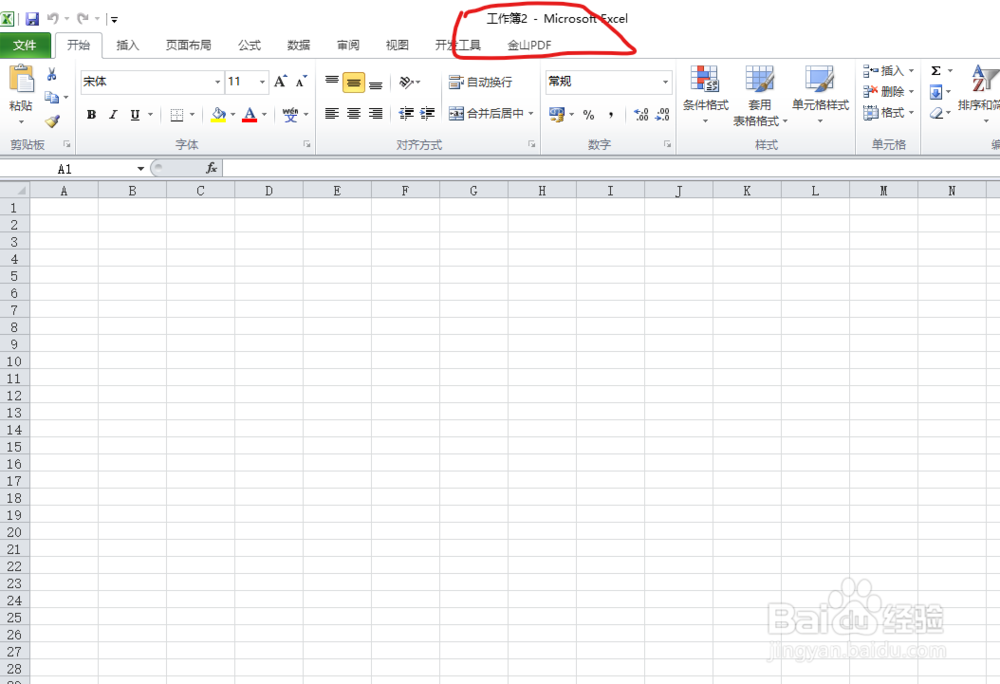Click the Copy icon
1000x684 pixels.
pos(52,98)
